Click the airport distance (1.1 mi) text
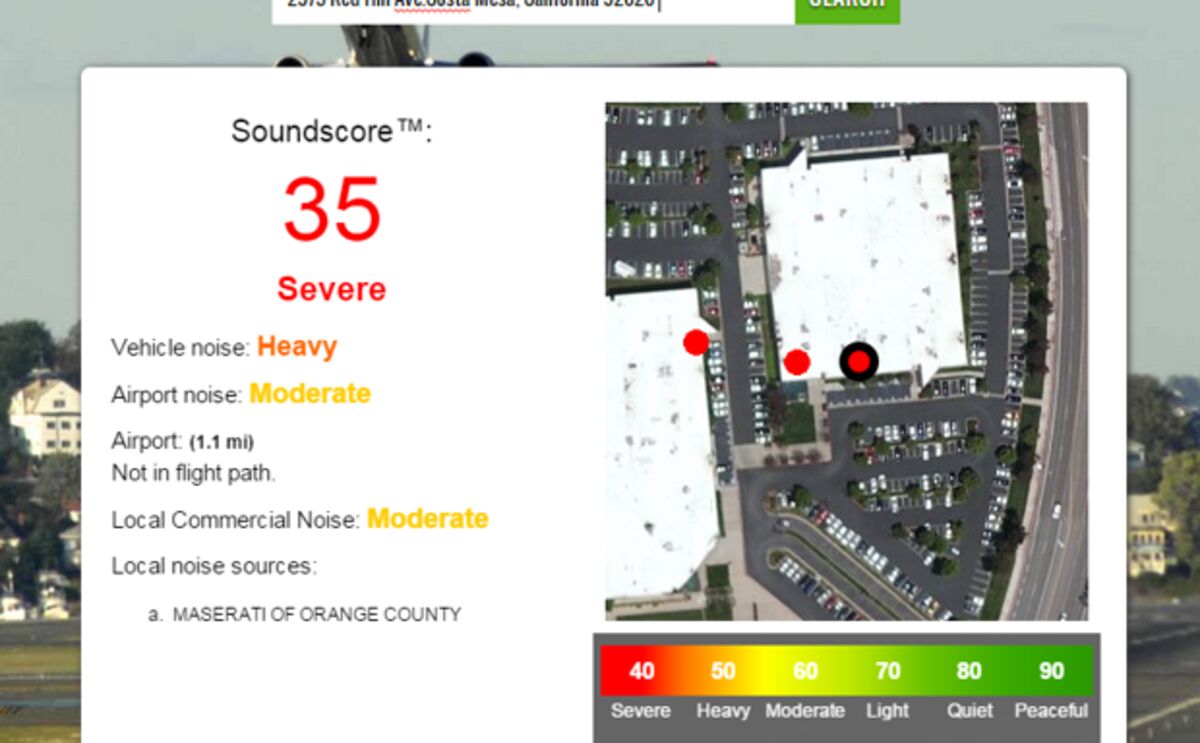 (221, 441)
